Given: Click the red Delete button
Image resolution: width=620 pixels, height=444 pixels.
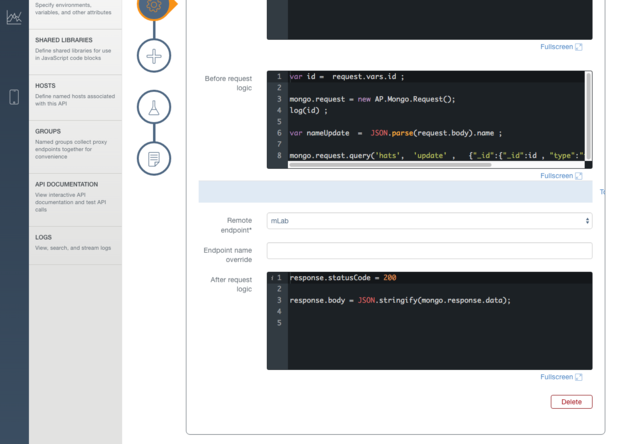Looking at the screenshot, I should tap(571, 402).
